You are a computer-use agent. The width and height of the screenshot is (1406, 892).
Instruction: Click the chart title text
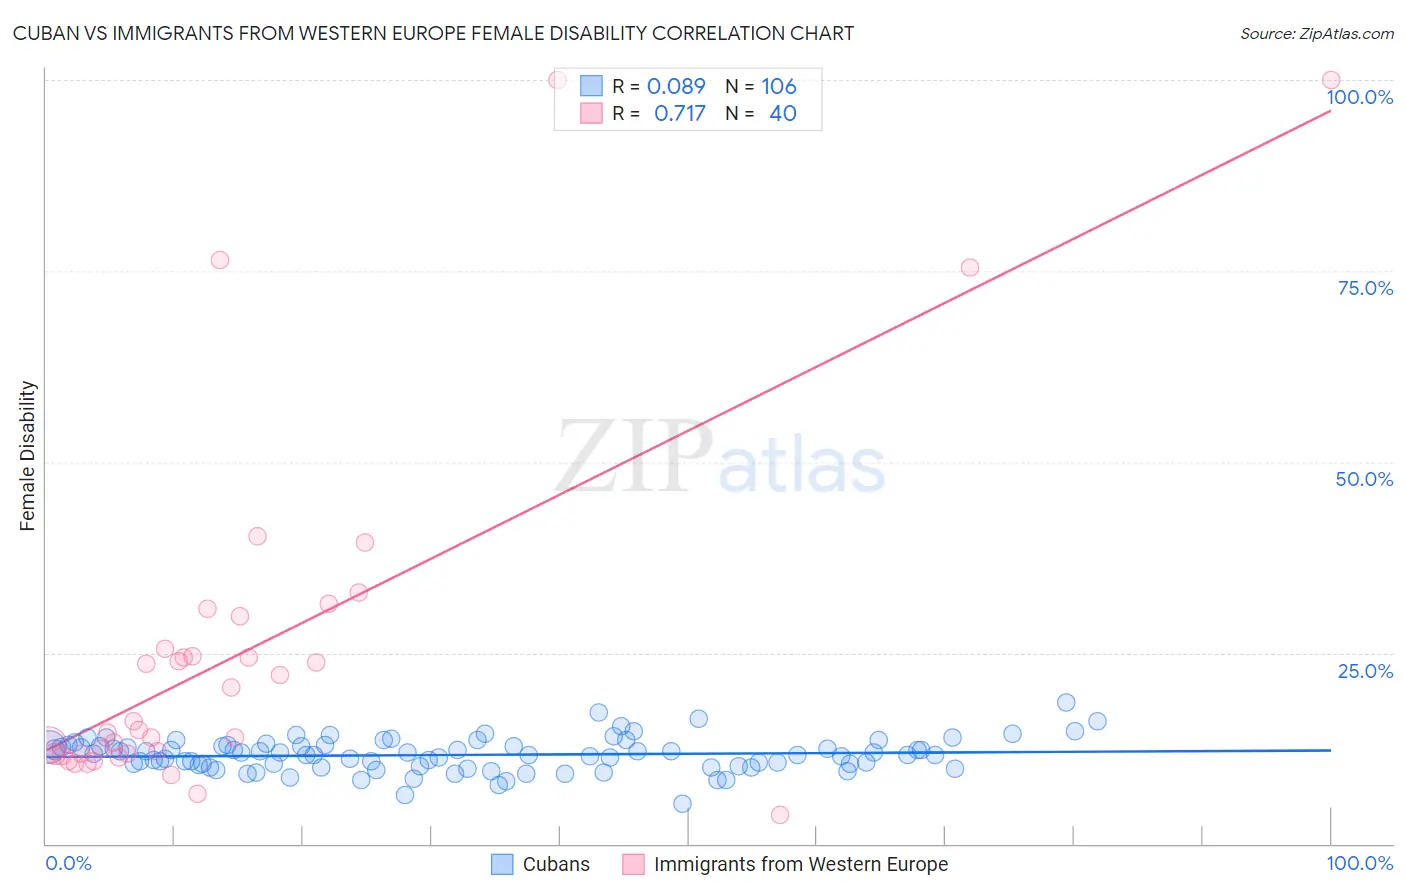(433, 33)
